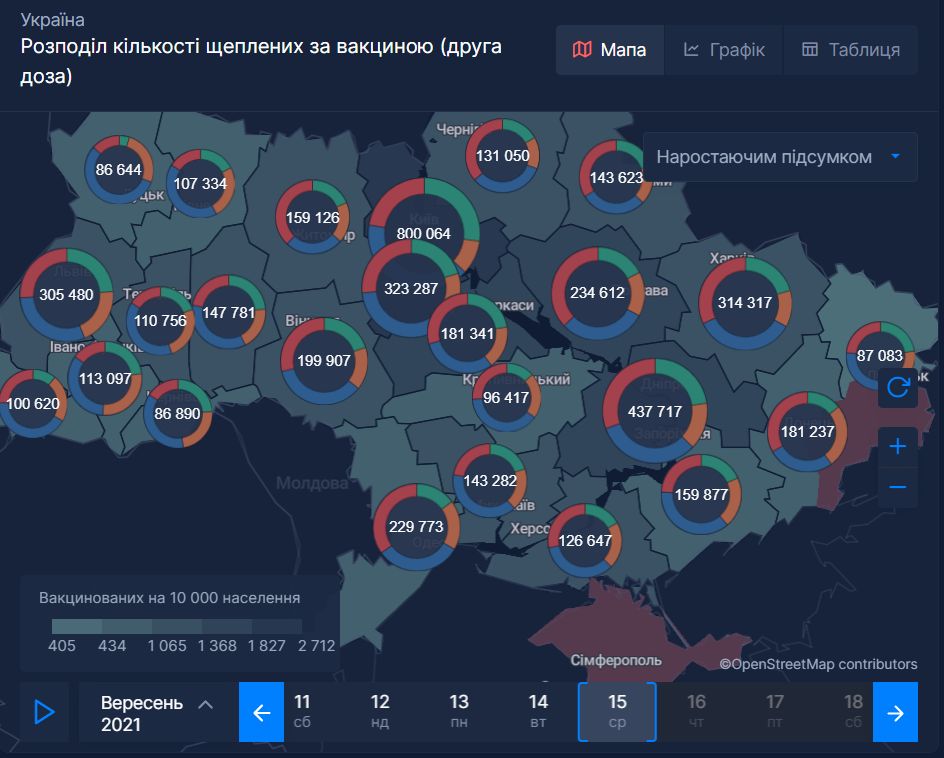Screen dimensions: 944x758
Task: Click the OpenStreetMap contributors link
Action: pos(818,664)
